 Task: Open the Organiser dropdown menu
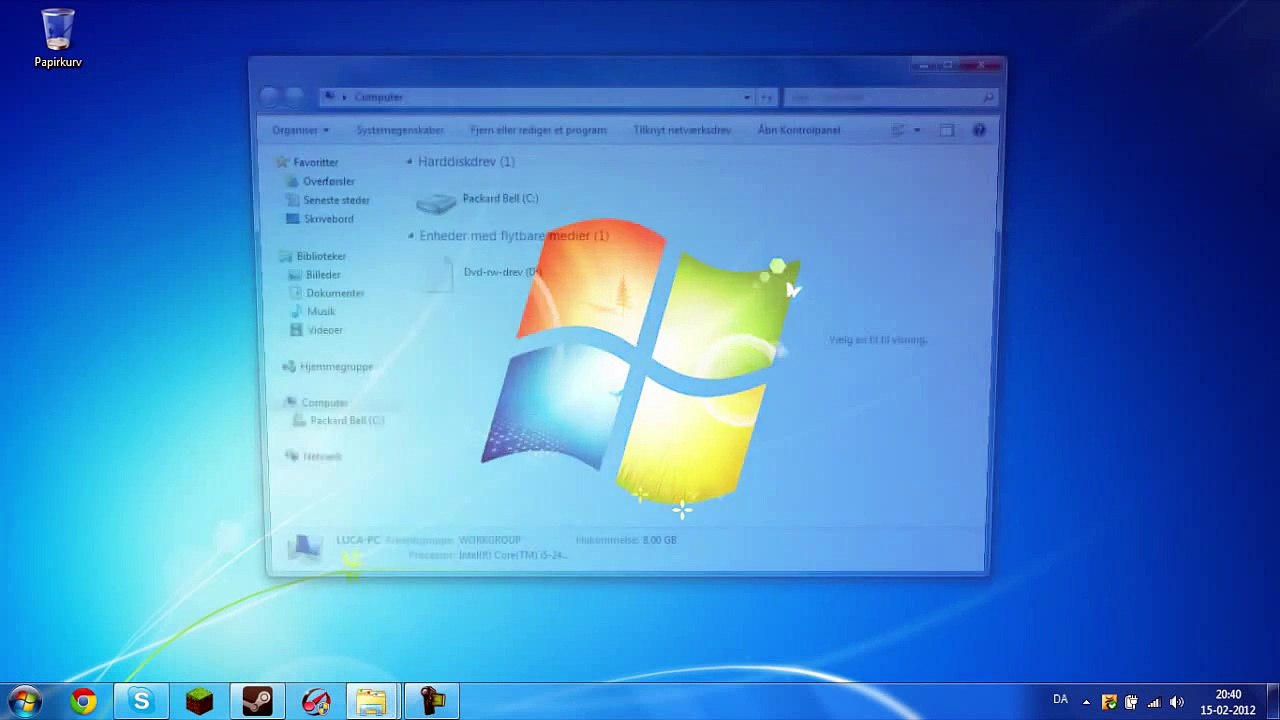pyautogui.click(x=300, y=130)
